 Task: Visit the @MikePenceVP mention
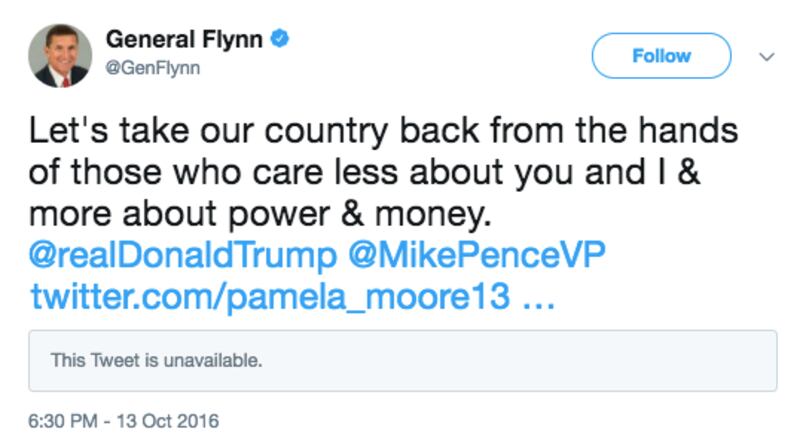[x=475, y=255]
